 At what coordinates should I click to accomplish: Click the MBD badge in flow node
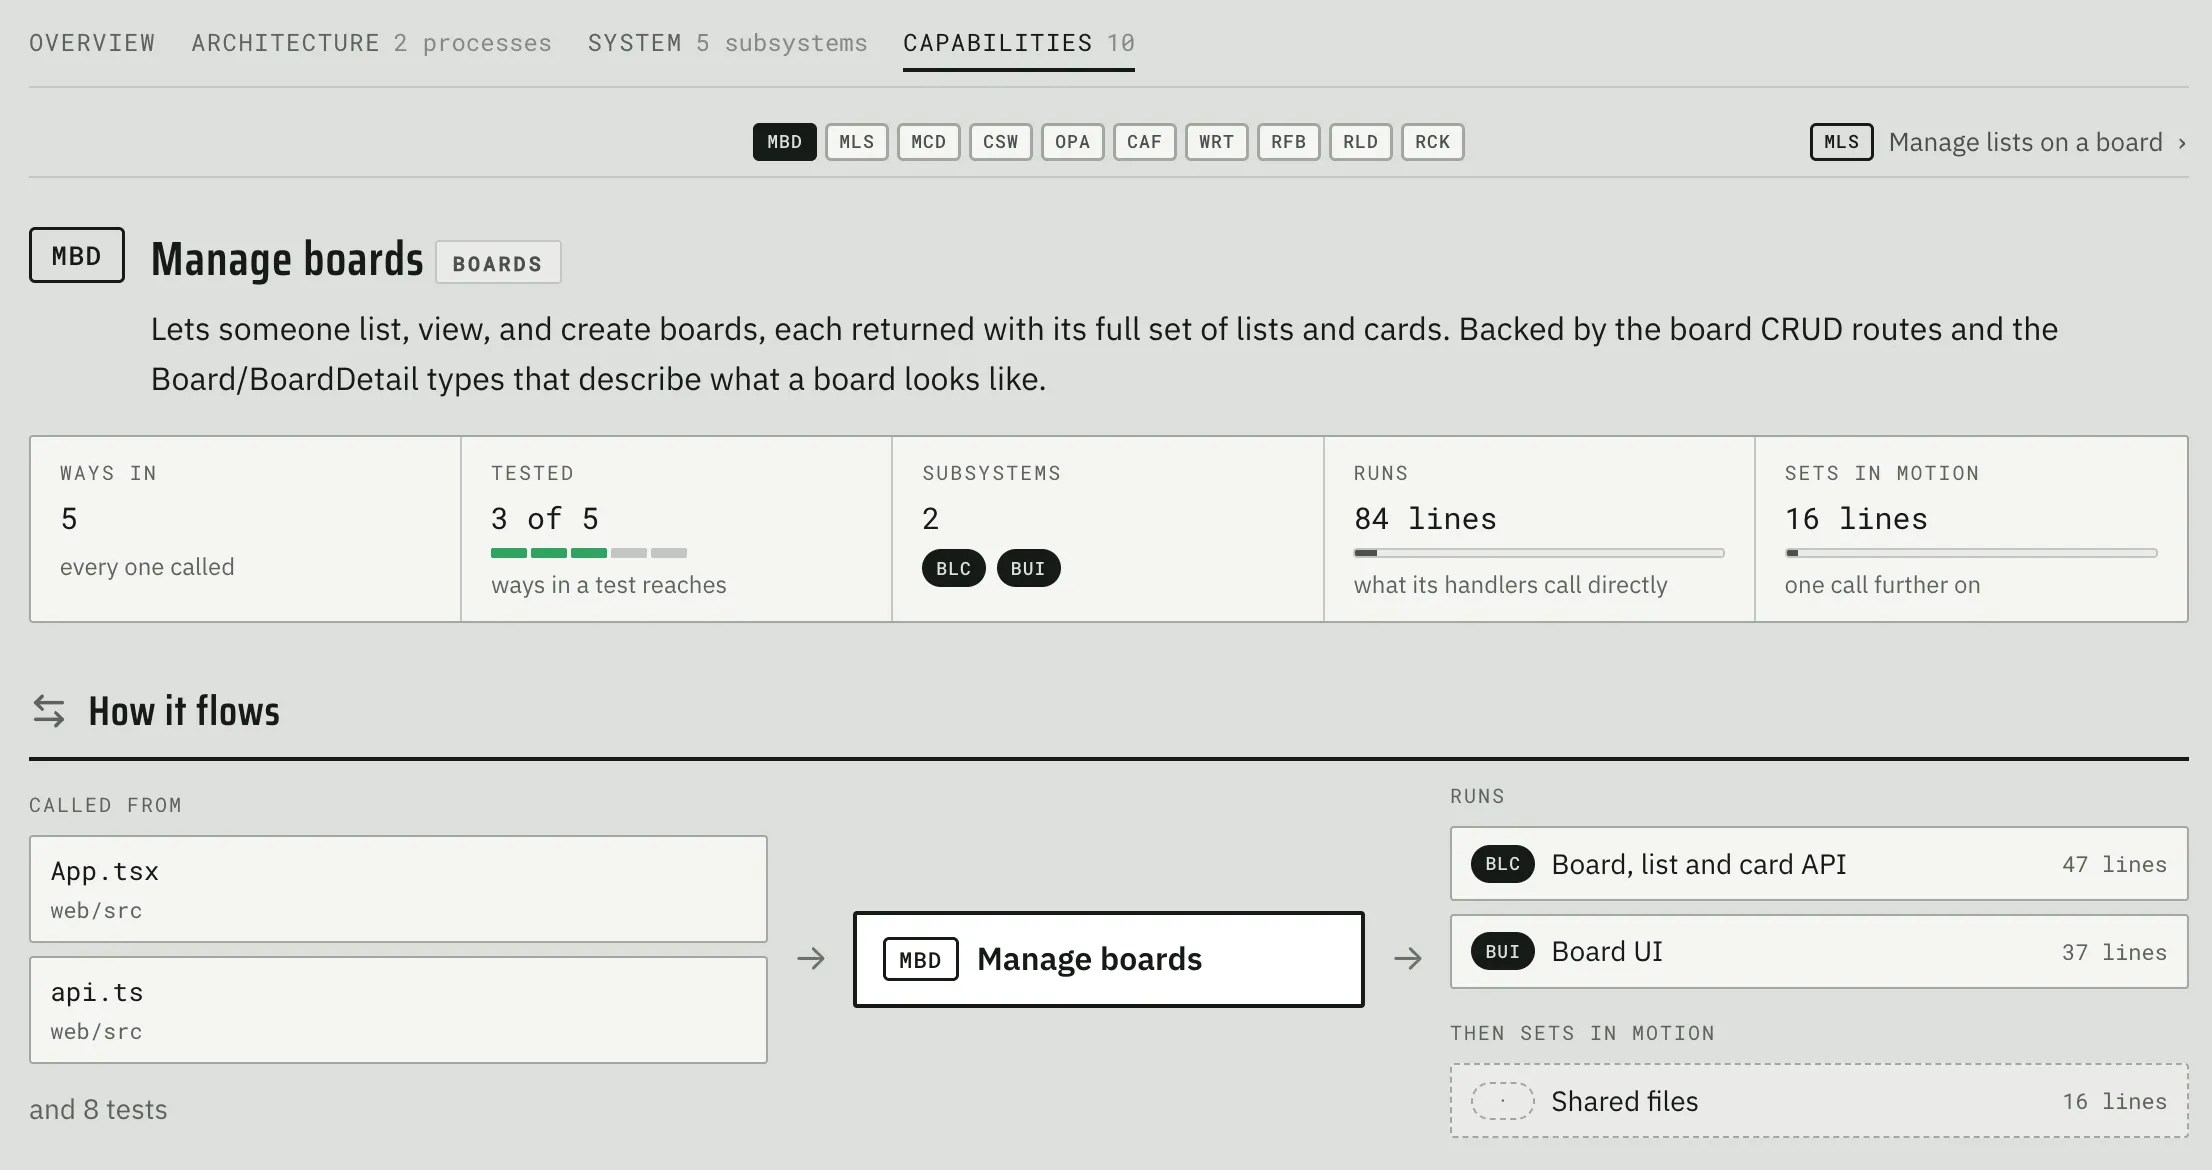tap(920, 959)
